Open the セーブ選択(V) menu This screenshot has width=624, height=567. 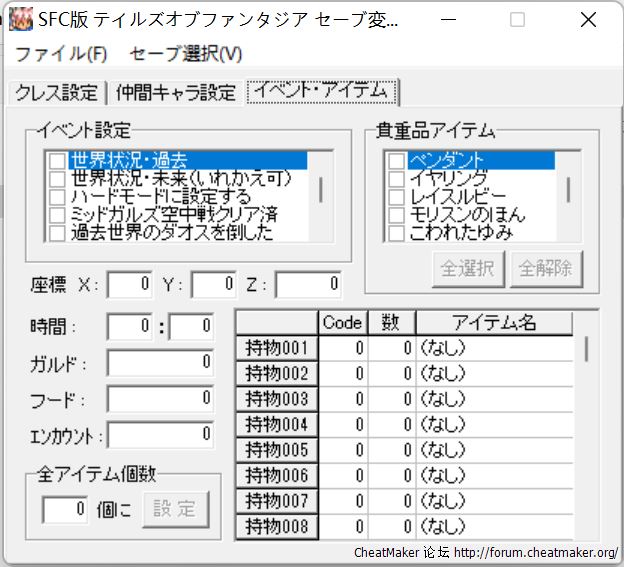[186, 54]
